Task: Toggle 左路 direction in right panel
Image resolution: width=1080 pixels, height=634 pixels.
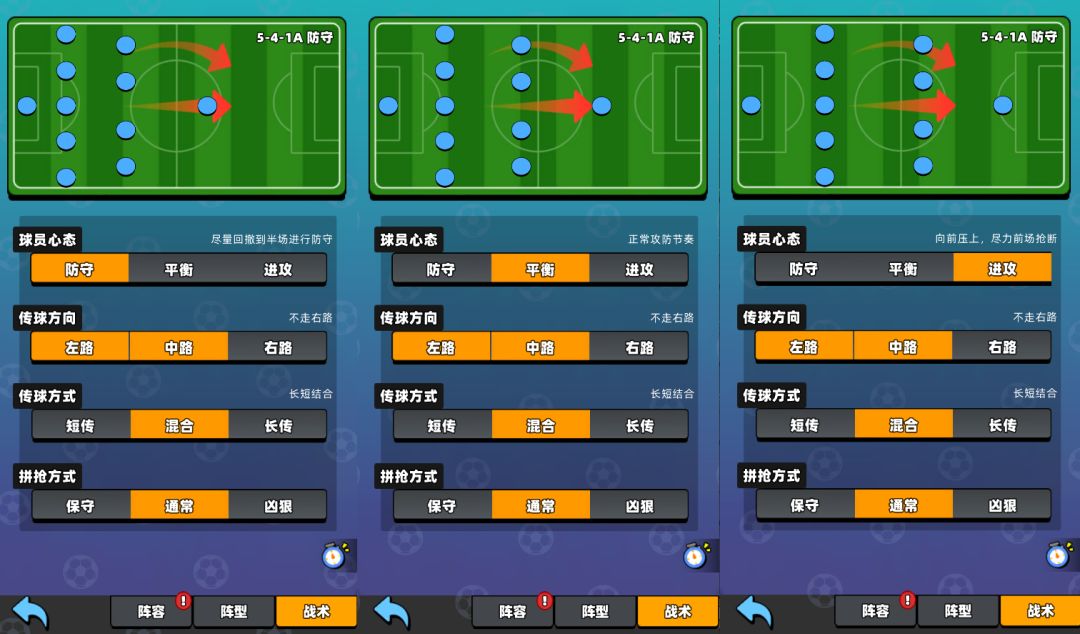Action: pos(804,347)
